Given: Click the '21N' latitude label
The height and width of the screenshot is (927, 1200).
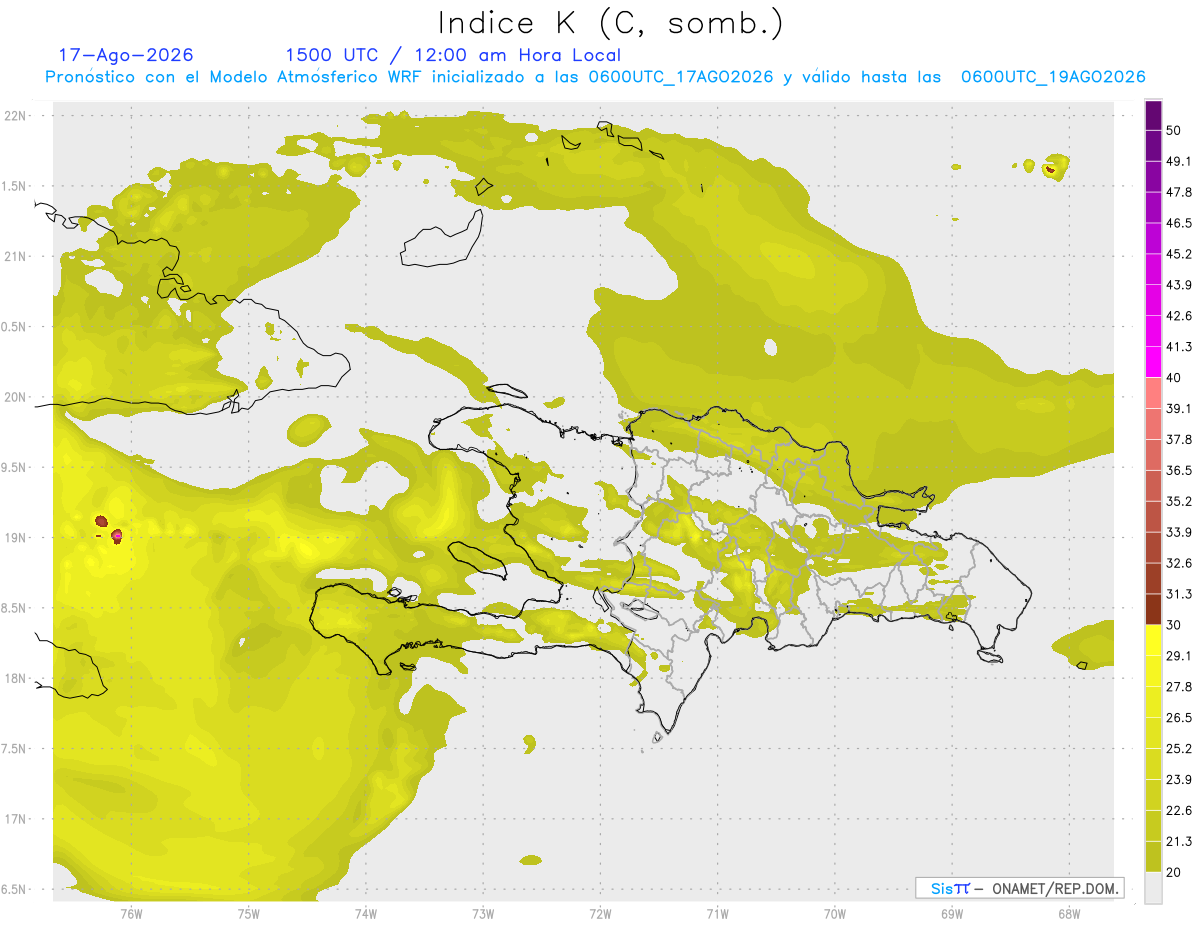Looking at the screenshot, I should click(x=15, y=256).
